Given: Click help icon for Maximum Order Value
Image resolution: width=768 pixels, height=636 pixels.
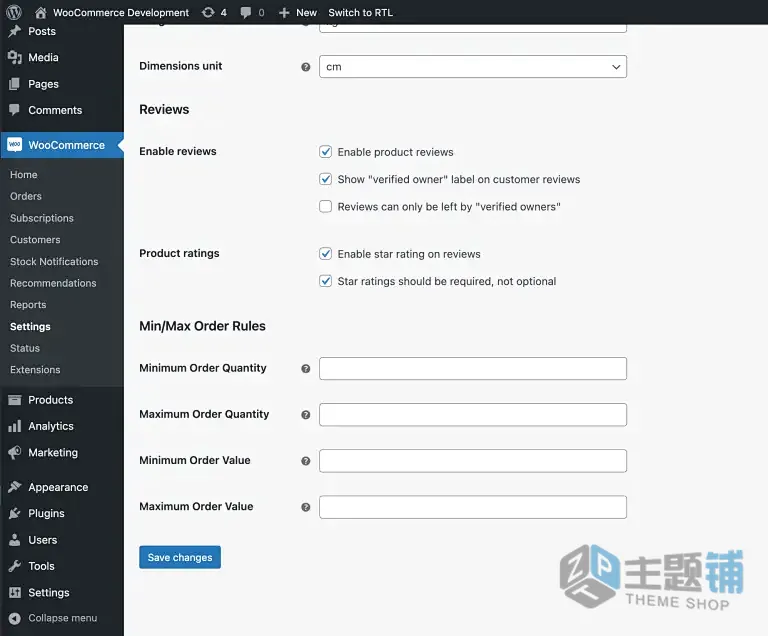Looking at the screenshot, I should [x=306, y=507].
